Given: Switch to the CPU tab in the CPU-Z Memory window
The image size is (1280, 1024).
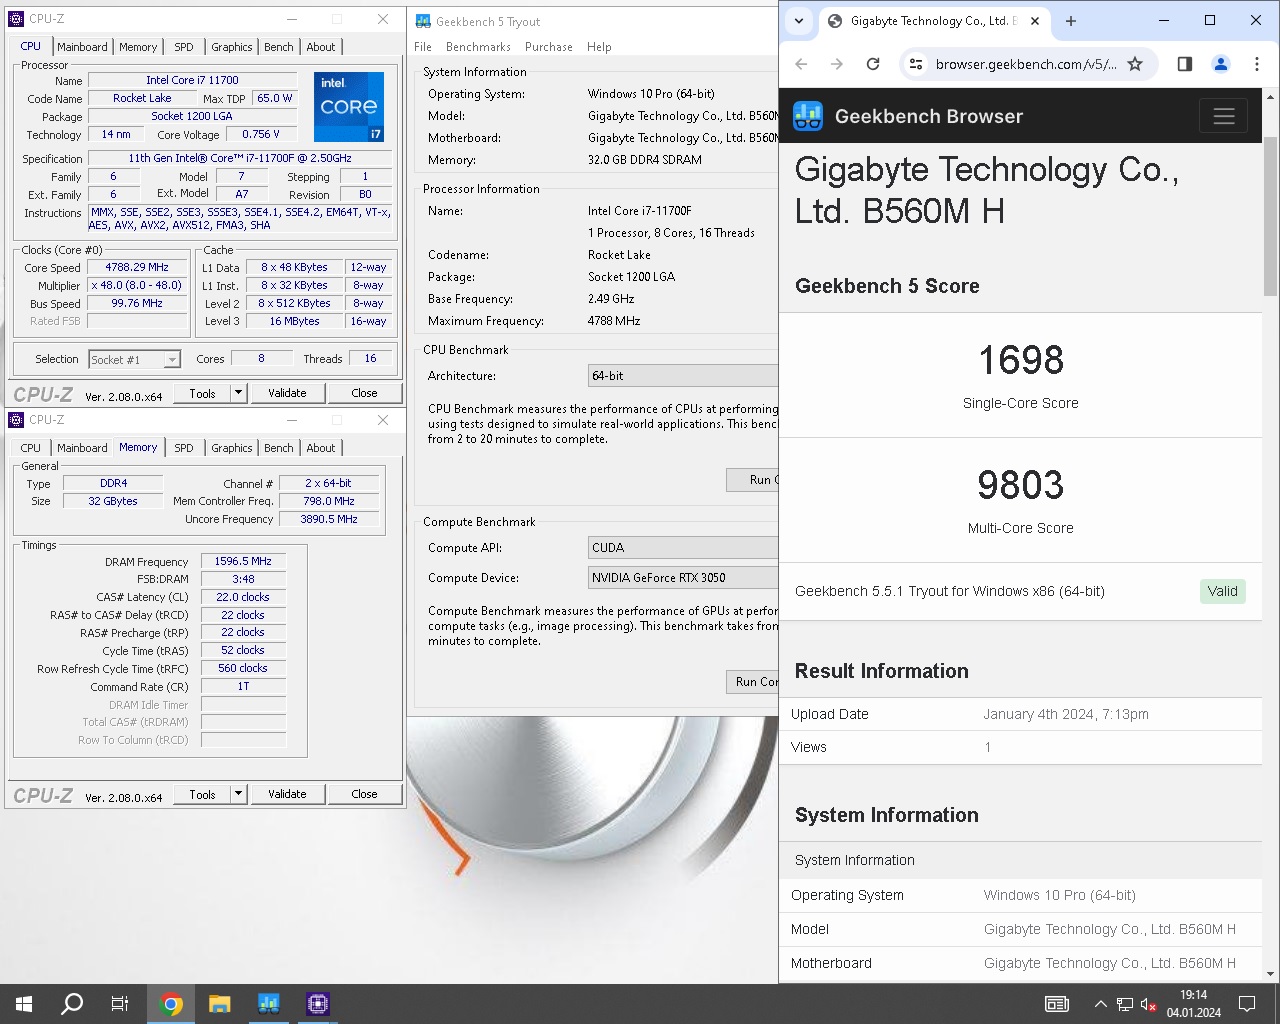Looking at the screenshot, I should click(31, 448).
